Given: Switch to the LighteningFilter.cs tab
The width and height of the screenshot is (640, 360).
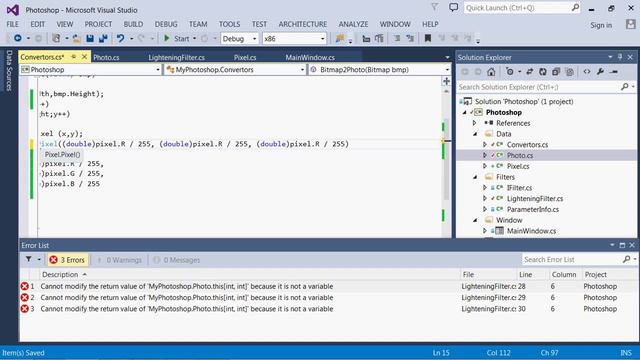Looking at the screenshot, I should tap(176, 58).
